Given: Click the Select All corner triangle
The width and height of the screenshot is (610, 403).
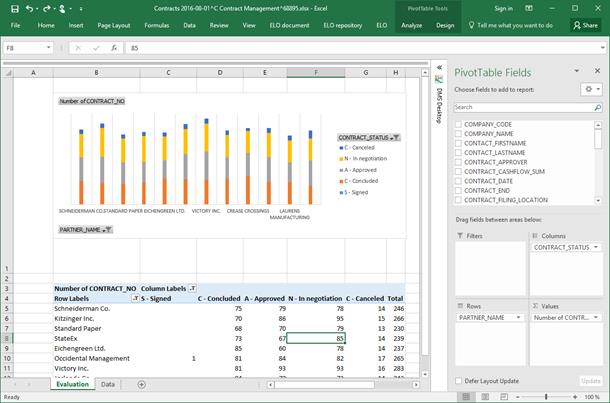Looking at the screenshot, I should tap(8, 73).
